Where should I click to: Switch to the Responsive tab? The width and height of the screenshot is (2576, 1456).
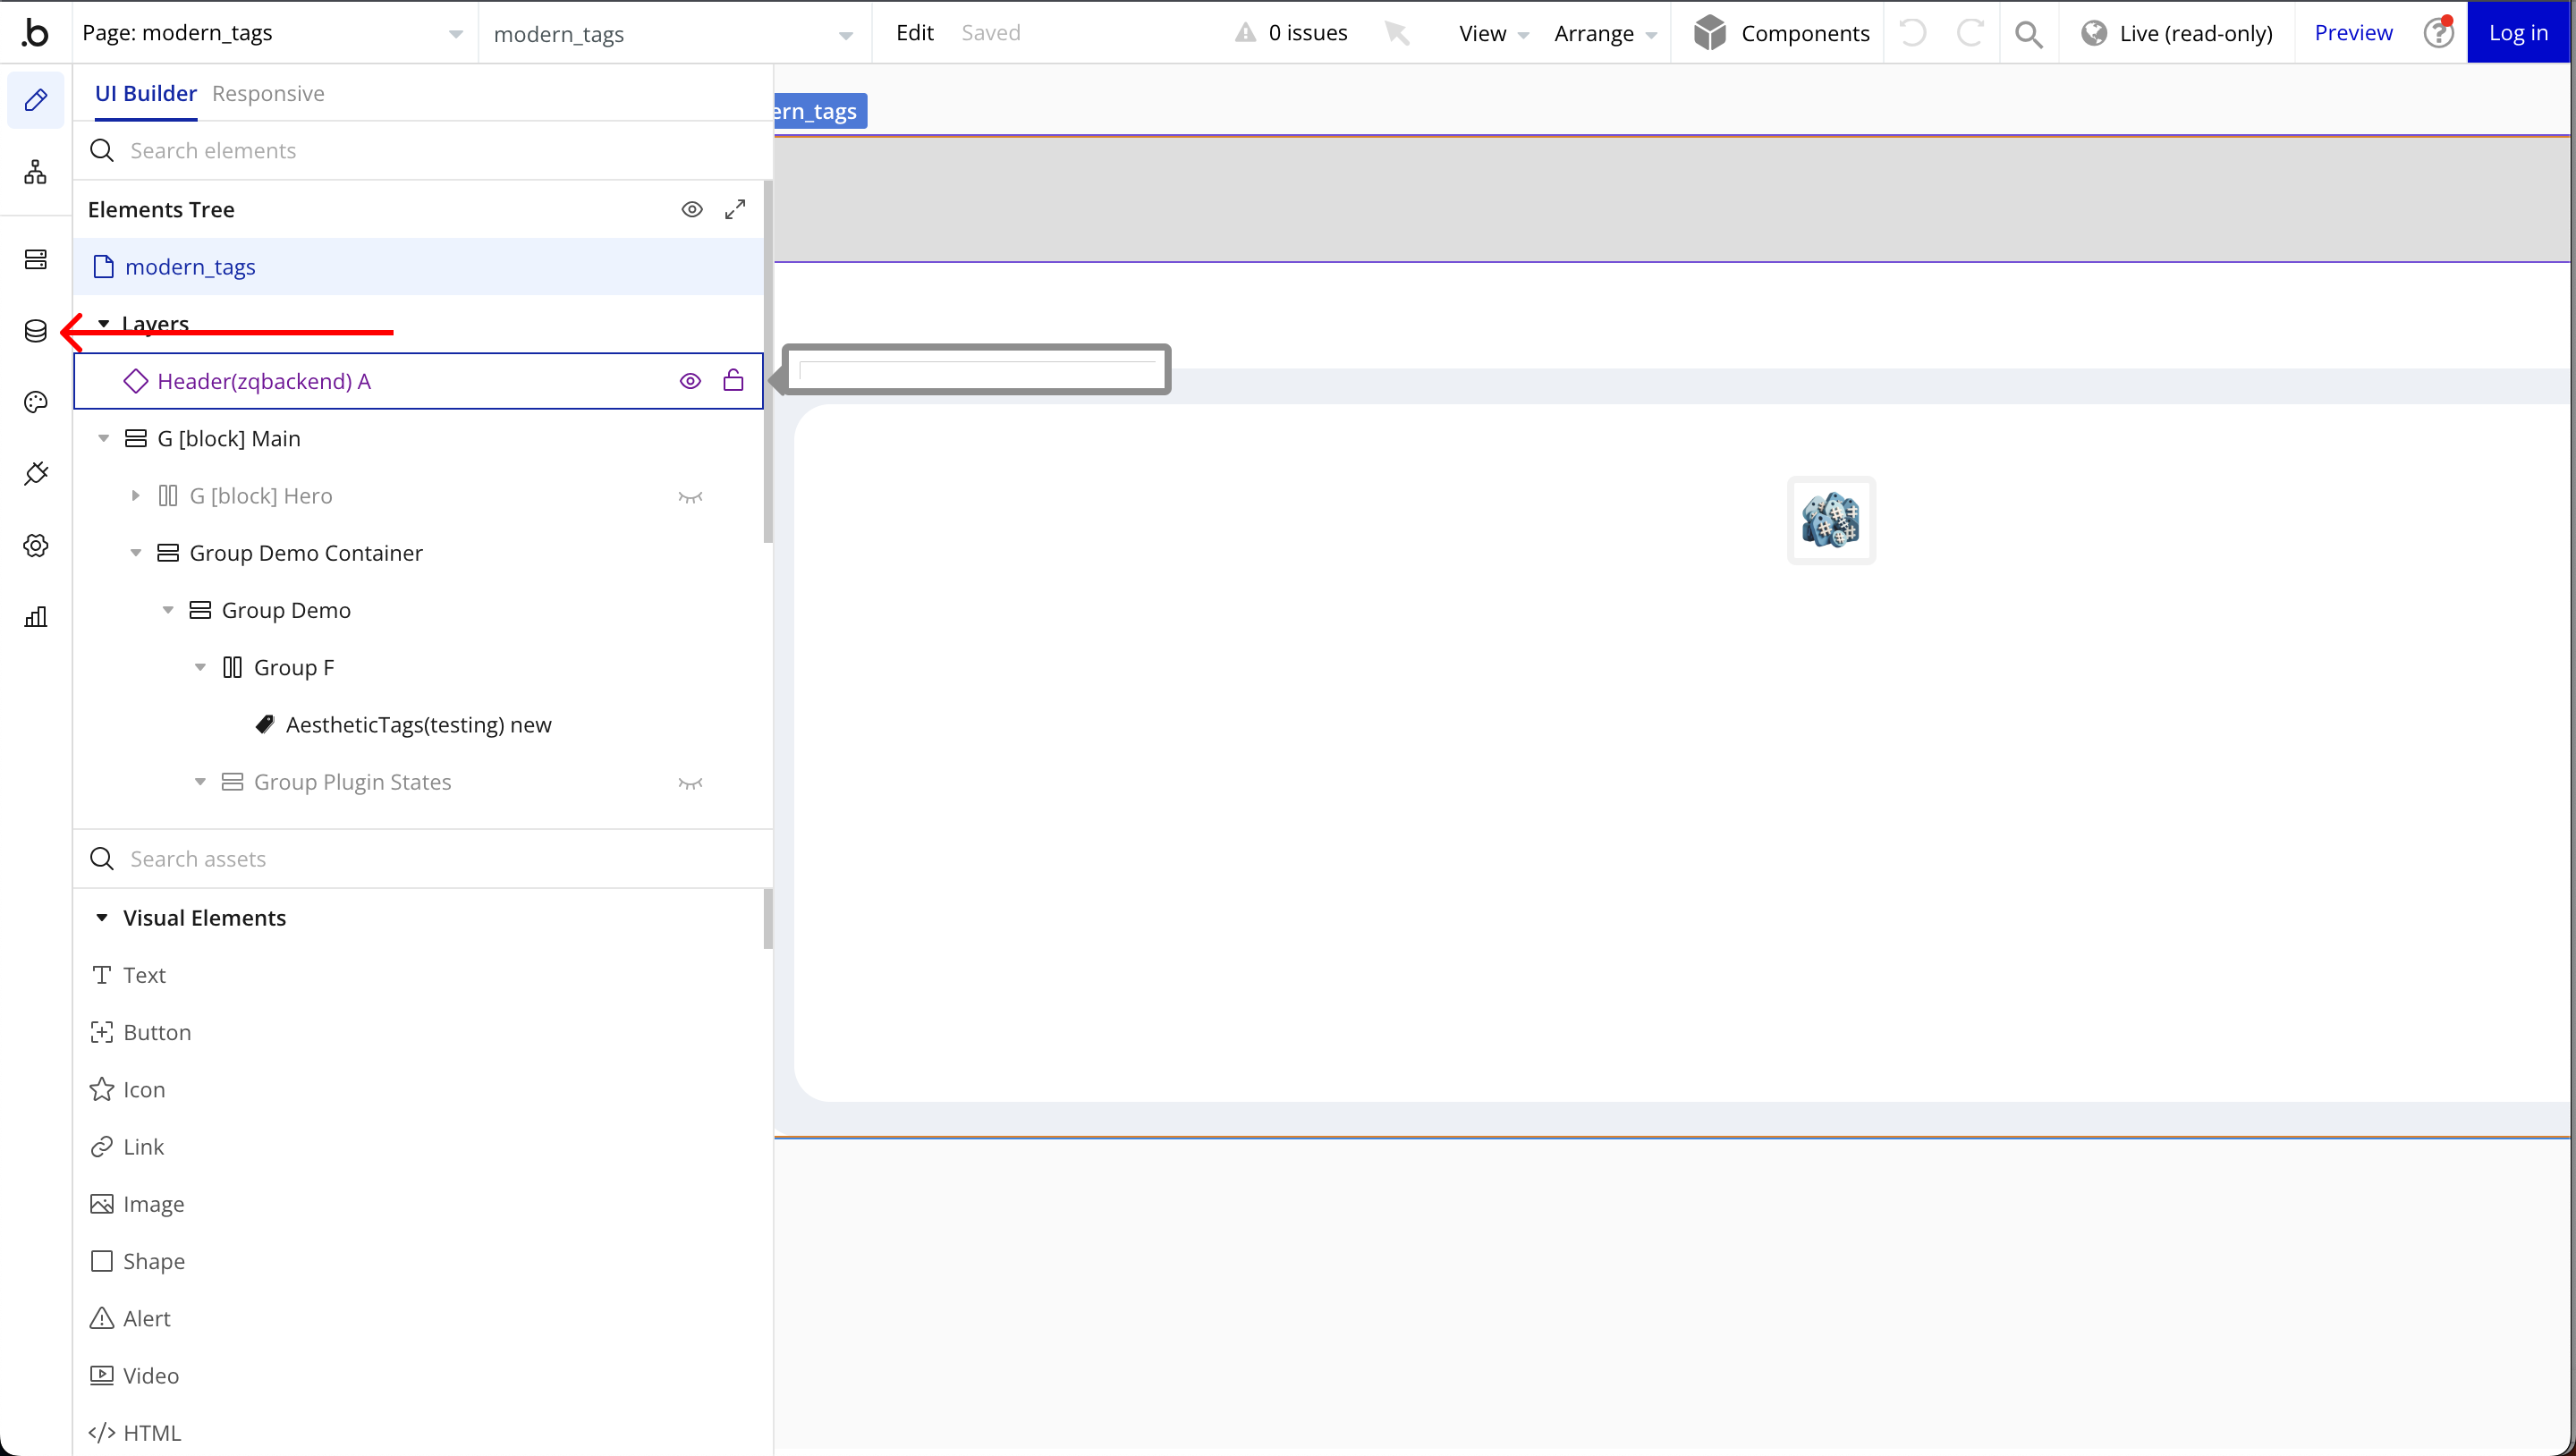pyautogui.click(x=268, y=93)
